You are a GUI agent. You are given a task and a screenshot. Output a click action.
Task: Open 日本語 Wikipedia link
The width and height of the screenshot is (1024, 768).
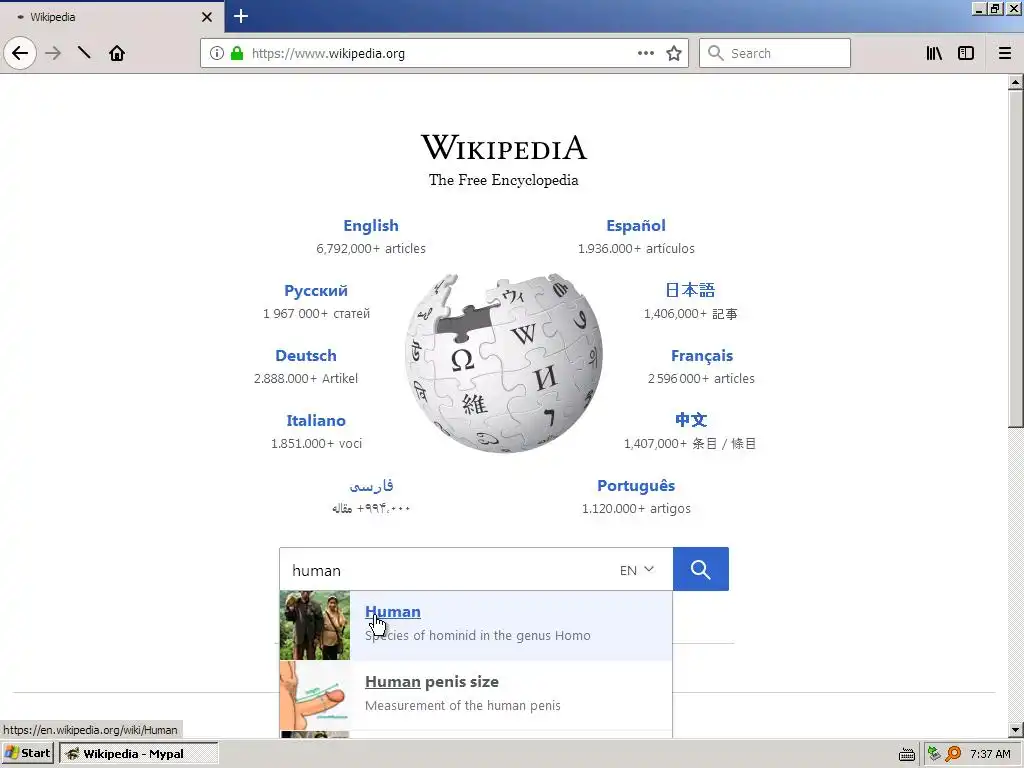[690, 290]
